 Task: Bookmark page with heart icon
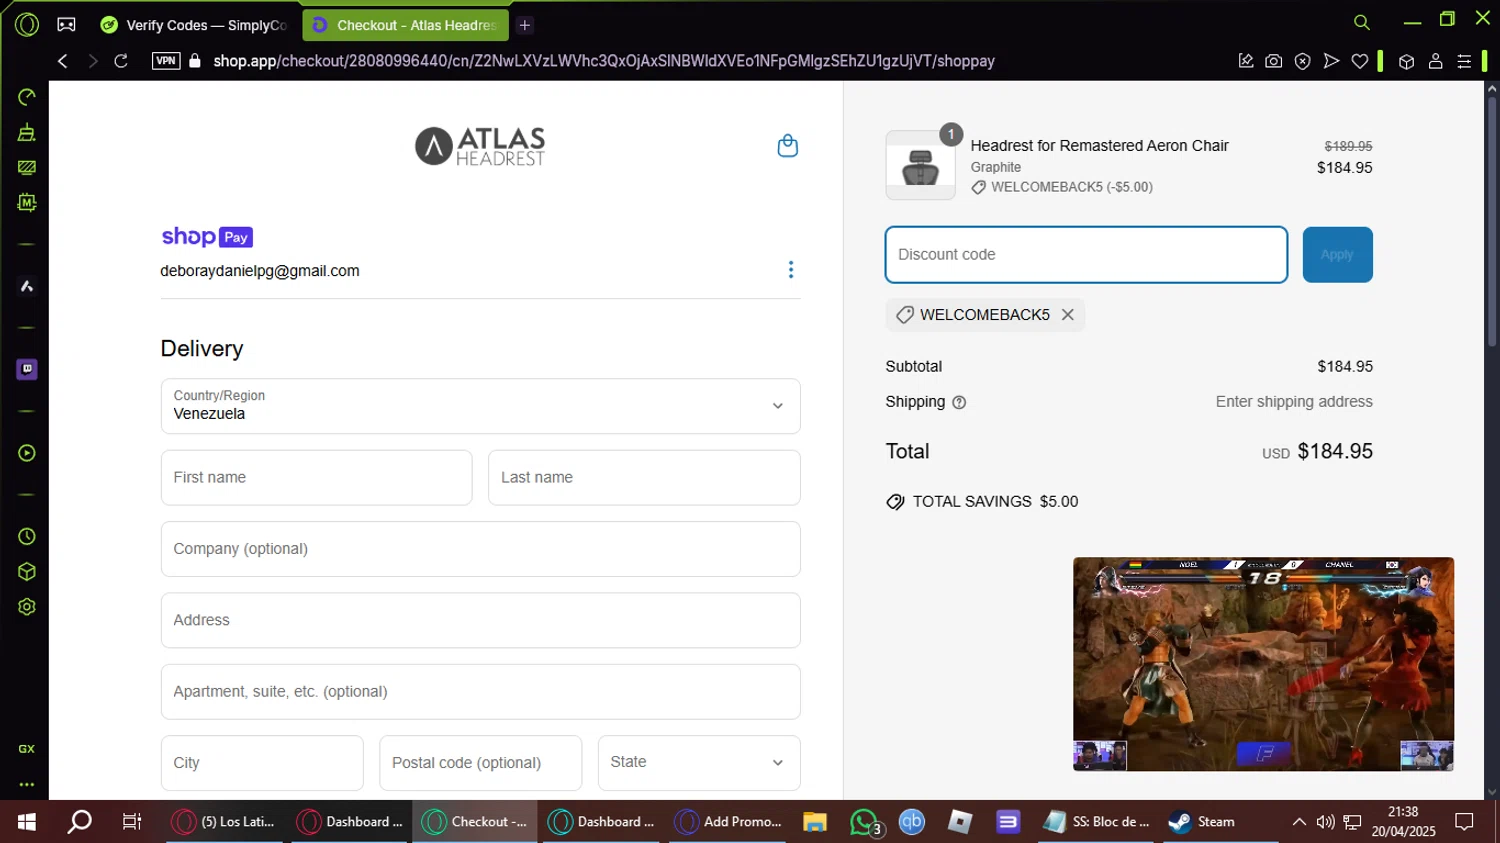1360,61
